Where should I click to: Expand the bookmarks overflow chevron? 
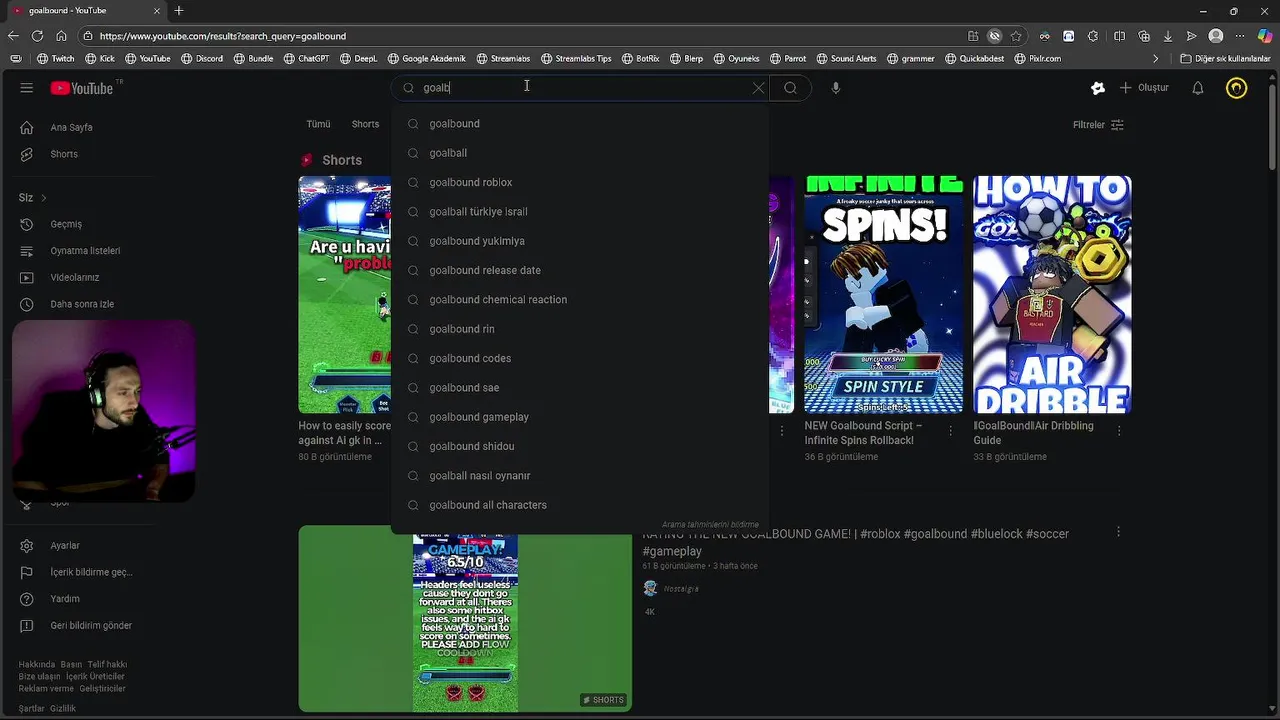pyautogui.click(x=1156, y=59)
